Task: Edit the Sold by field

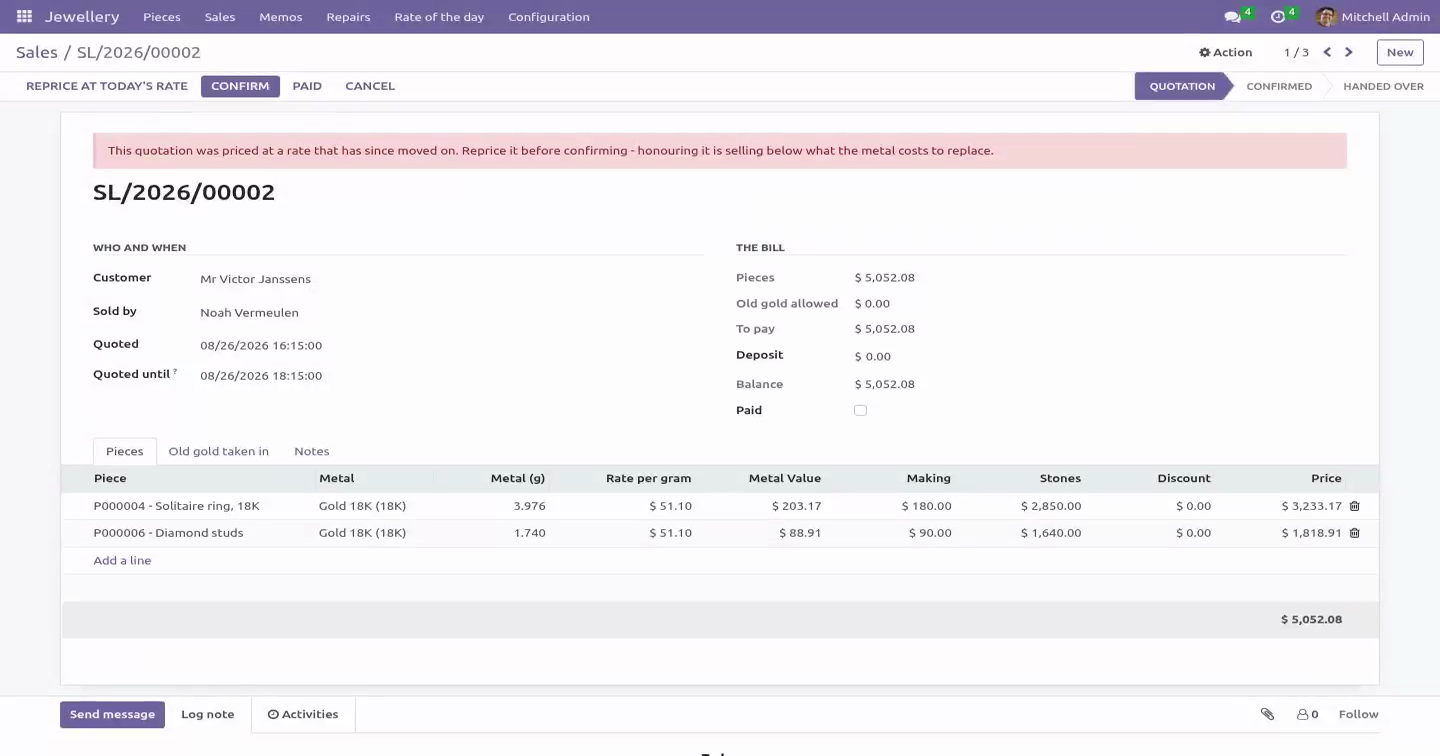Action: (x=450, y=313)
